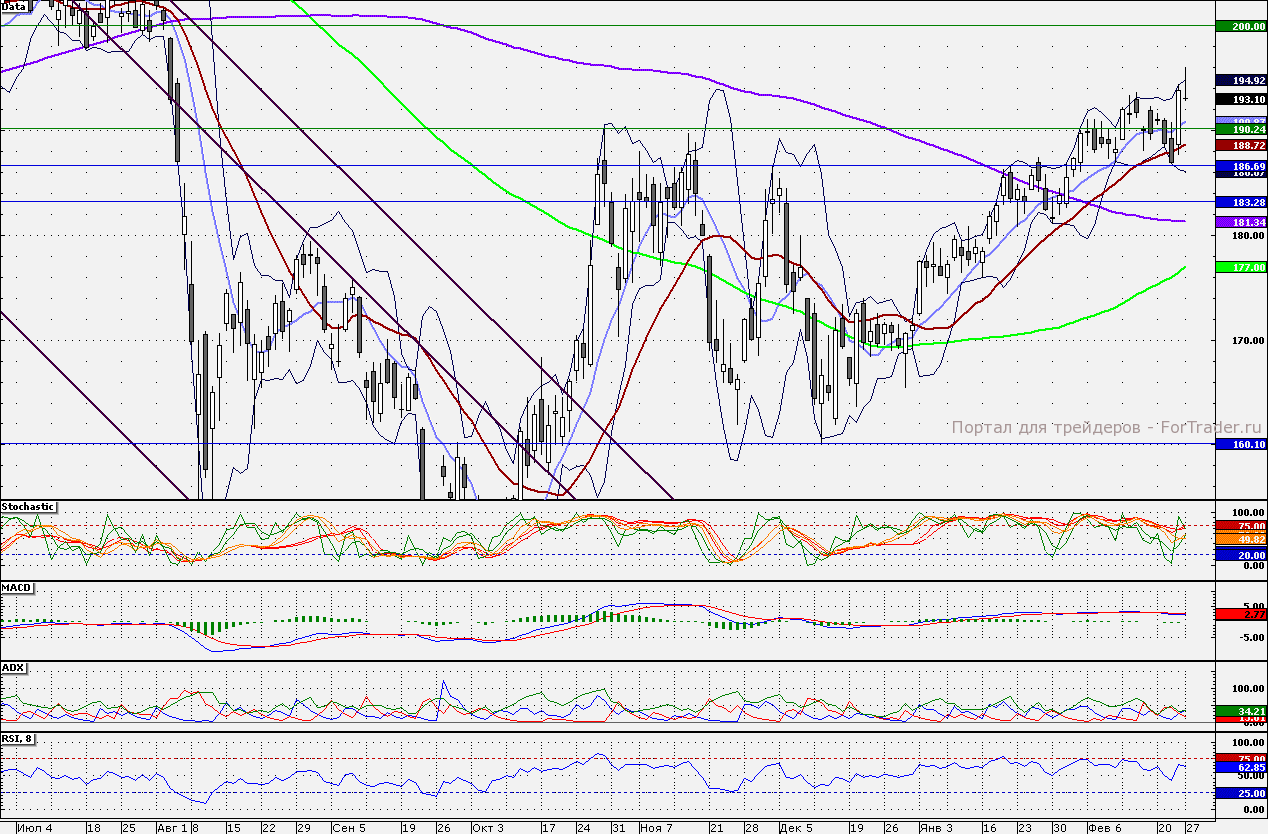Click the black 193.10 price label
Viewport: 1268px width, 834px height.
[1240, 99]
